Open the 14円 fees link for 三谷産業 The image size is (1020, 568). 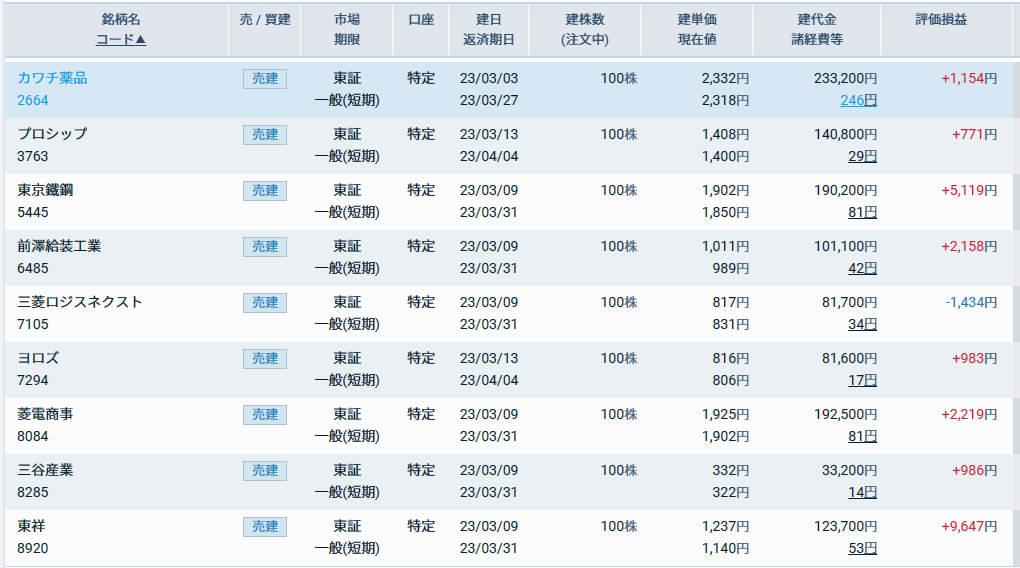coord(863,492)
